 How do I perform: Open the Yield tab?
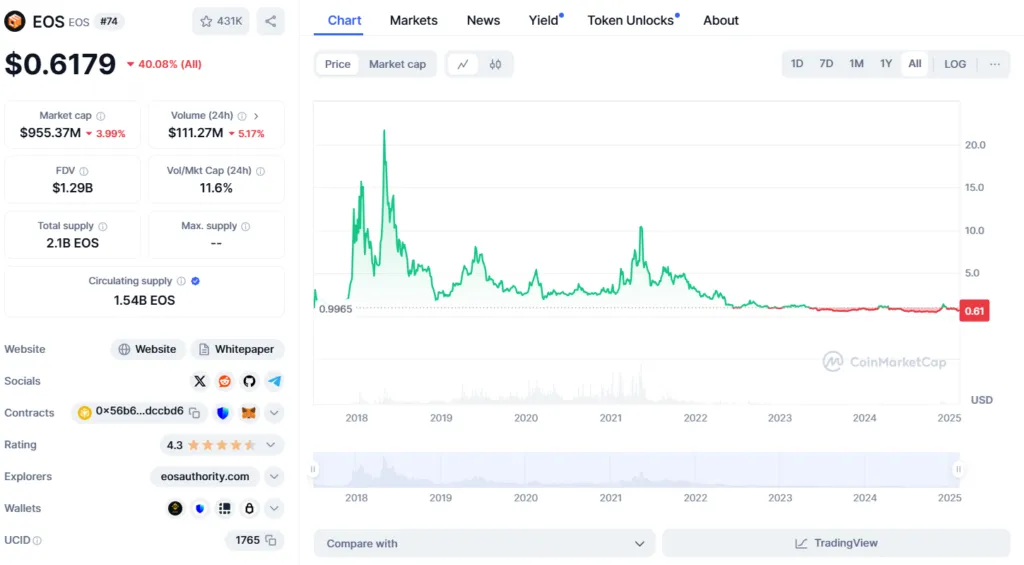pos(544,20)
